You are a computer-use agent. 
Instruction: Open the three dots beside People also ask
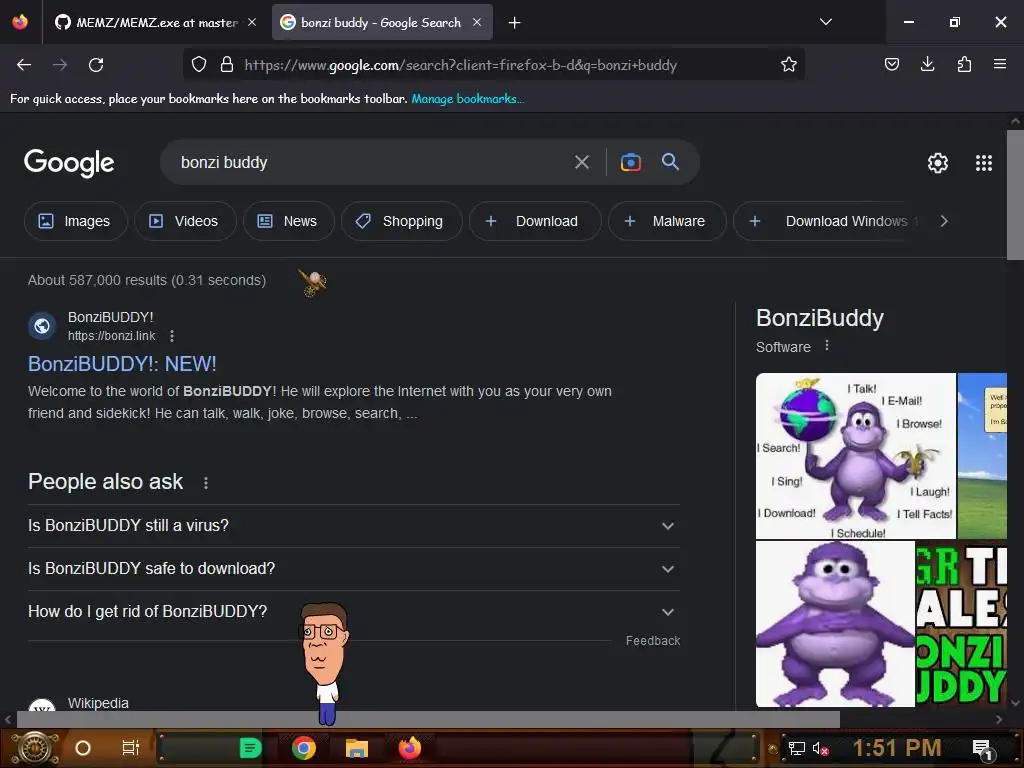point(206,483)
